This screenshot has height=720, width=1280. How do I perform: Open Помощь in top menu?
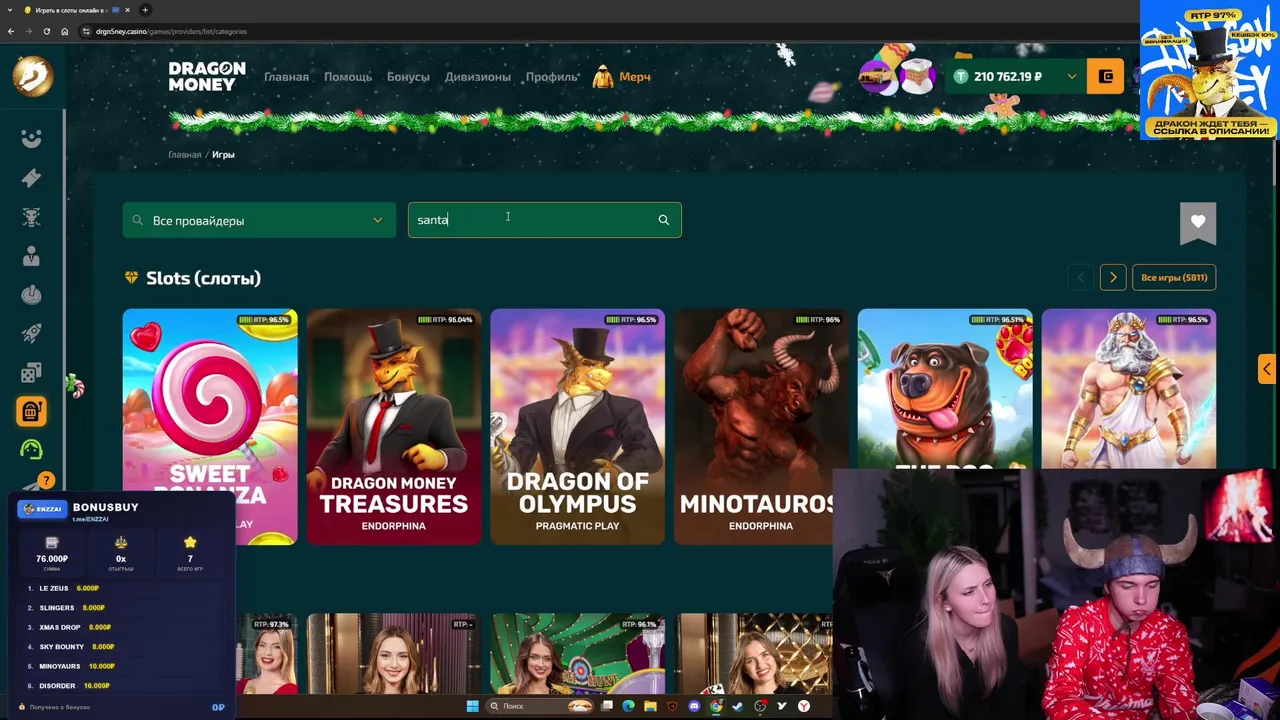[x=347, y=77]
